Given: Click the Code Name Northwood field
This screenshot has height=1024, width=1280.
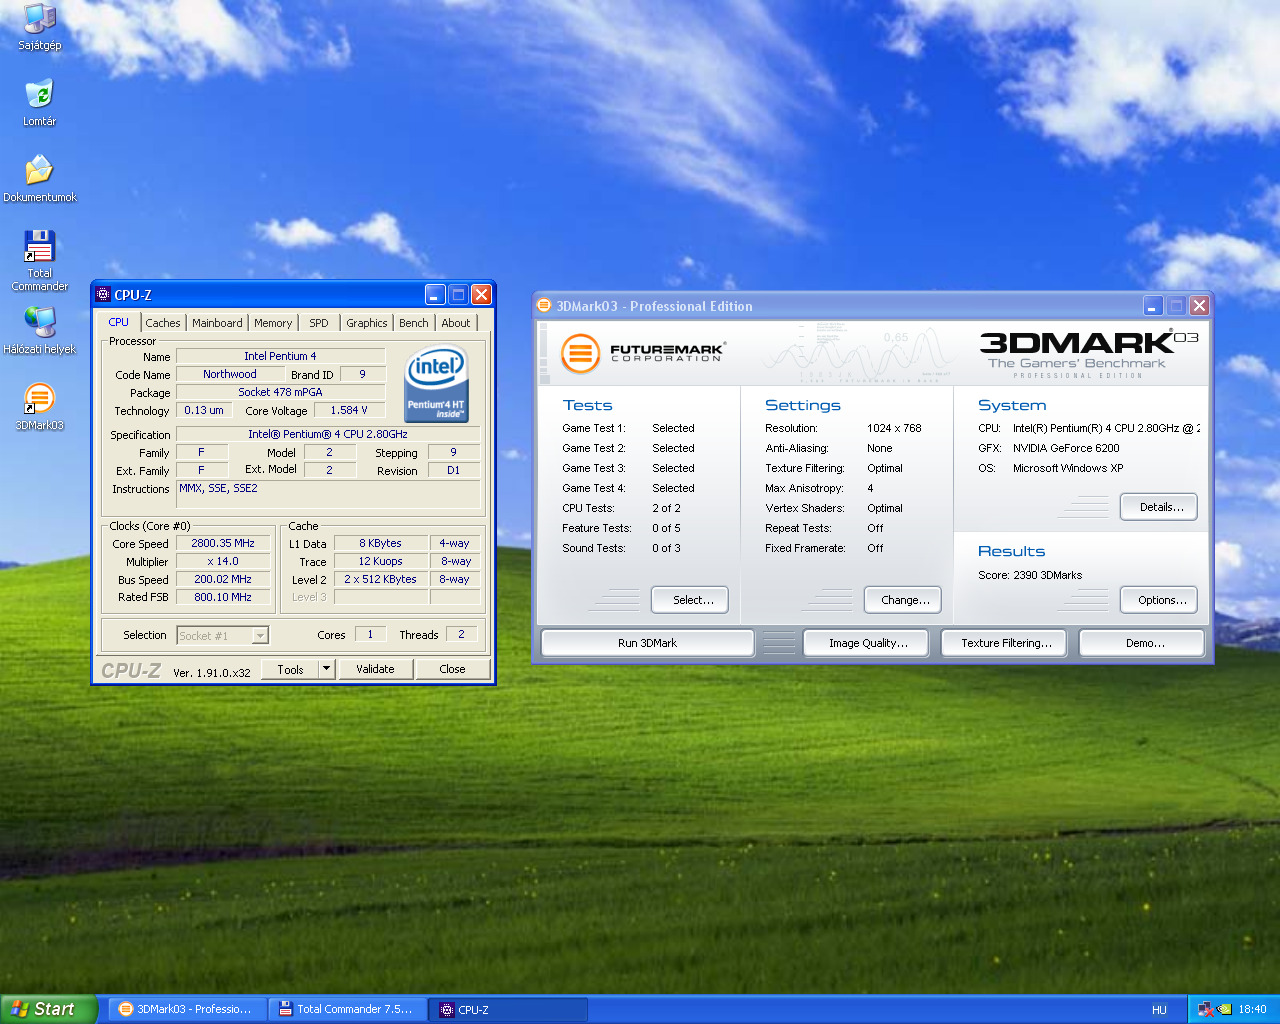Looking at the screenshot, I should pos(230,374).
